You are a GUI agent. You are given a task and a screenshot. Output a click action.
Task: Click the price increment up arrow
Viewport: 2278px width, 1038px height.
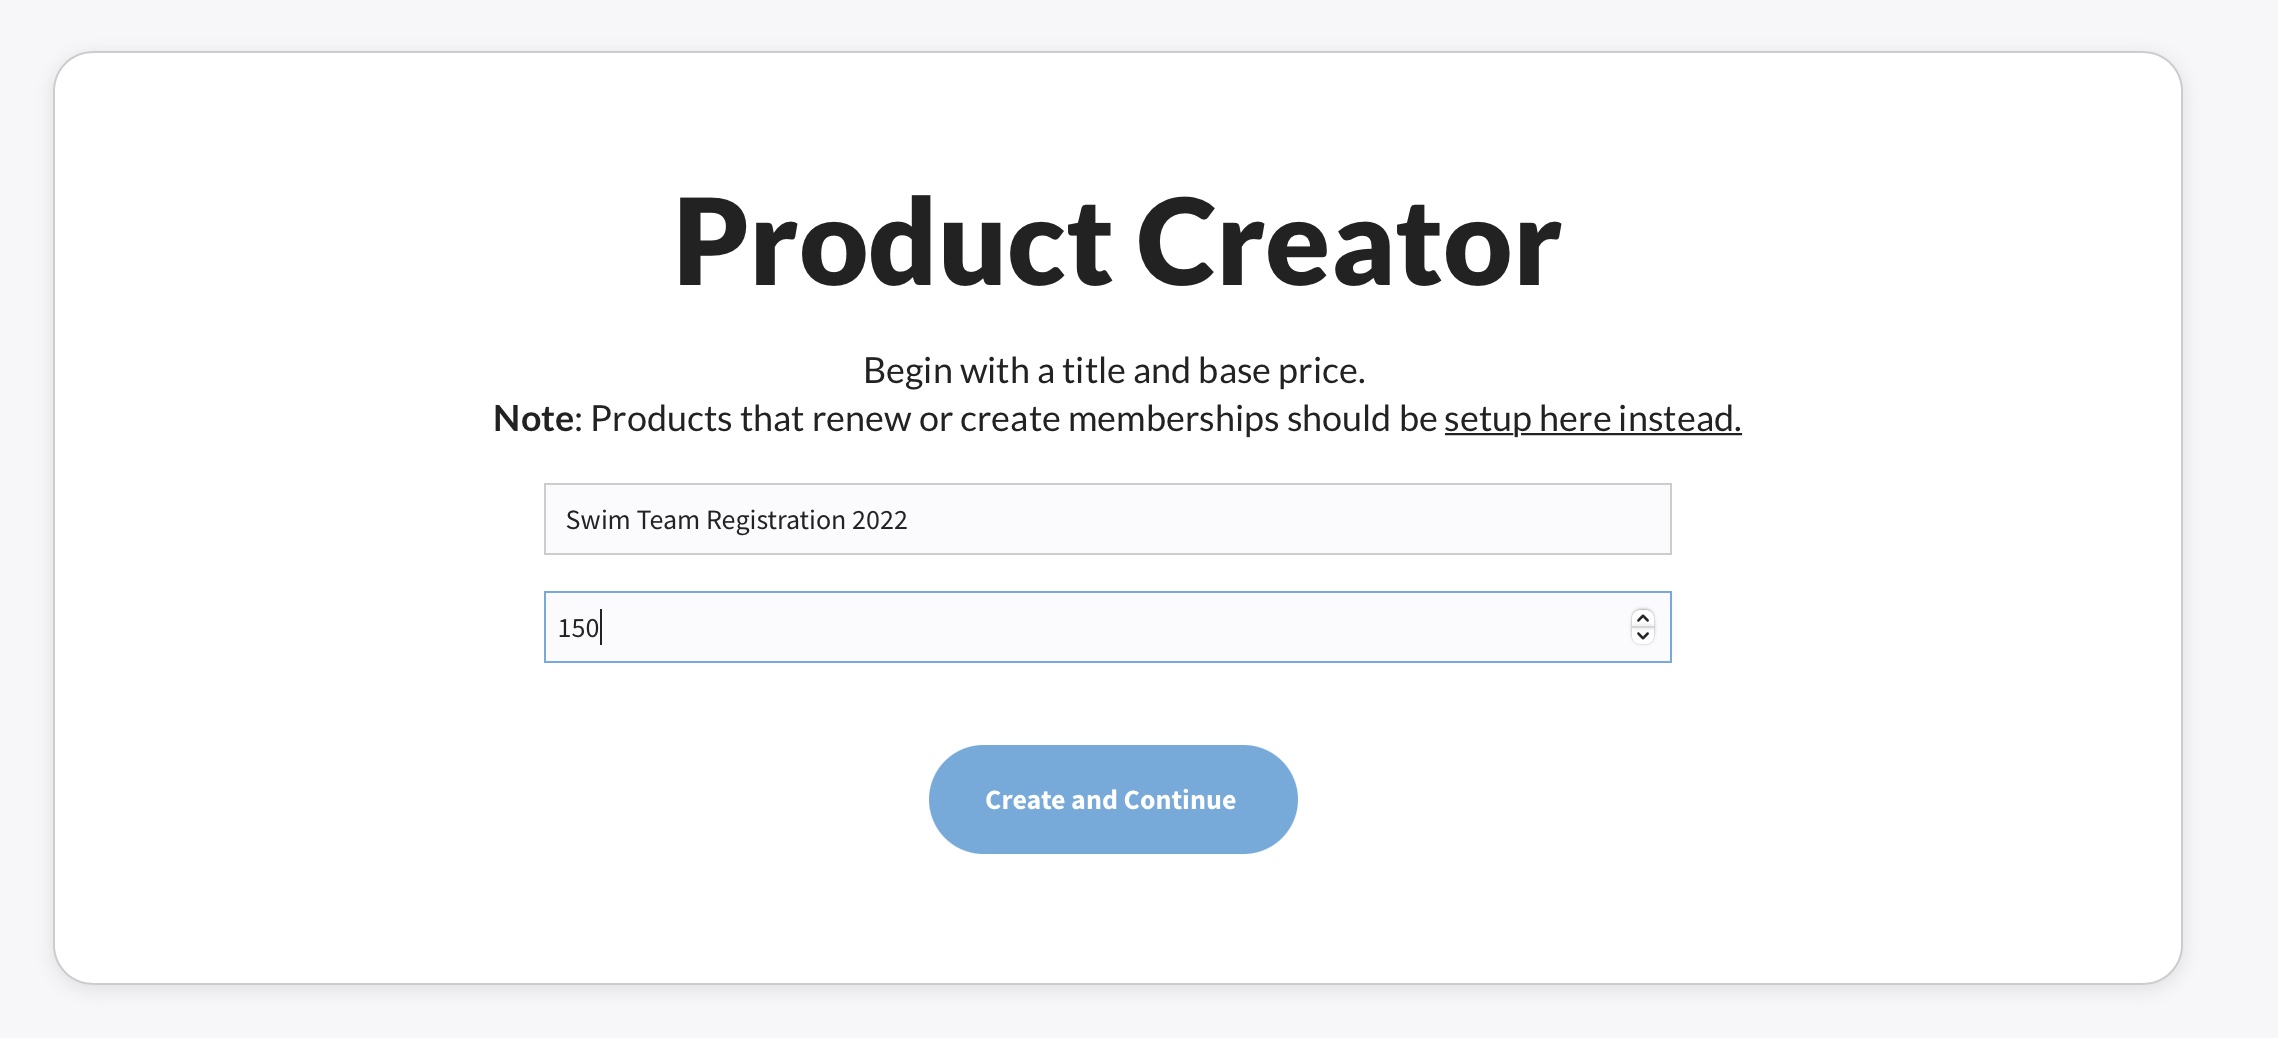[x=1642, y=619]
